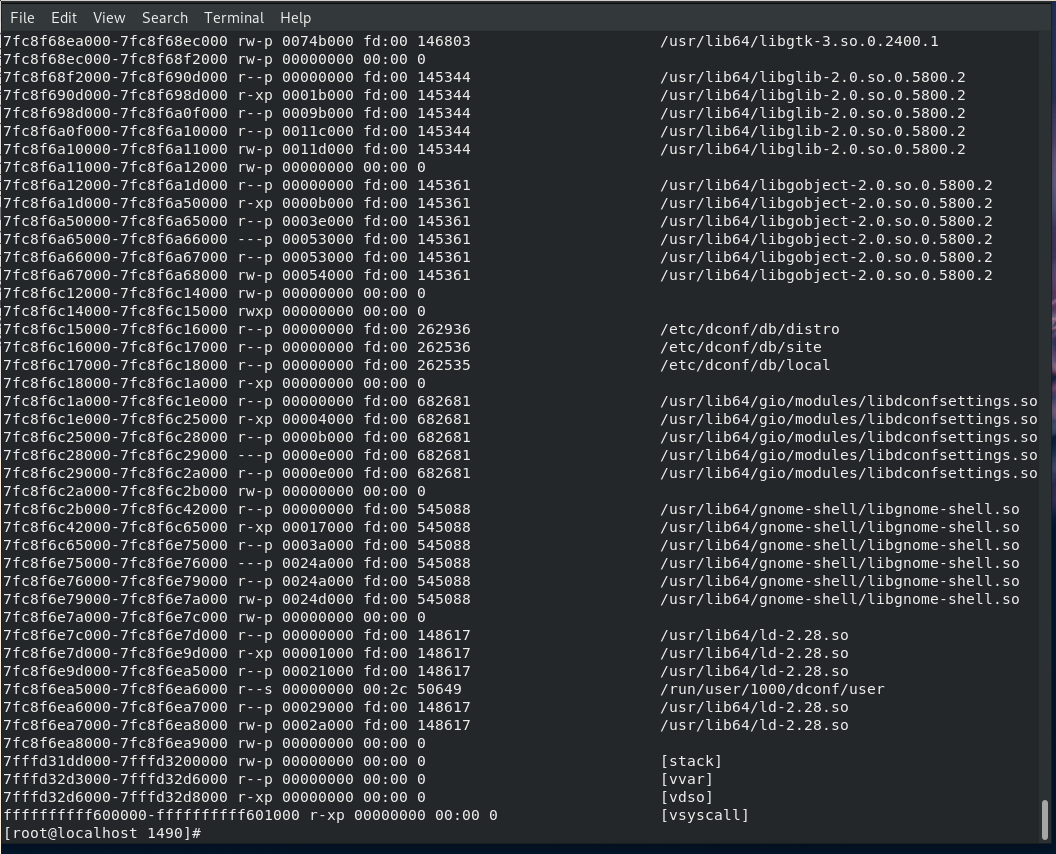Click offset 0011d000 on the libglib line
Image resolution: width=1056 pixels, height=854 pixels.
pos(318,150)
